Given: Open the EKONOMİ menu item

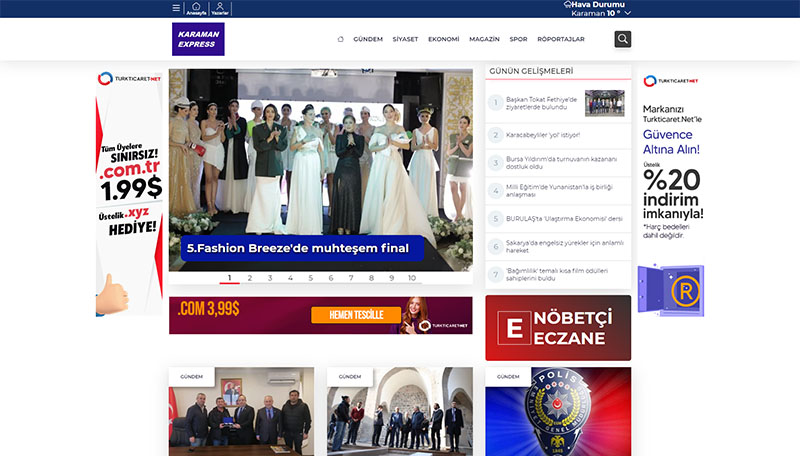Looking at the screenshot, I should point(443,39).
